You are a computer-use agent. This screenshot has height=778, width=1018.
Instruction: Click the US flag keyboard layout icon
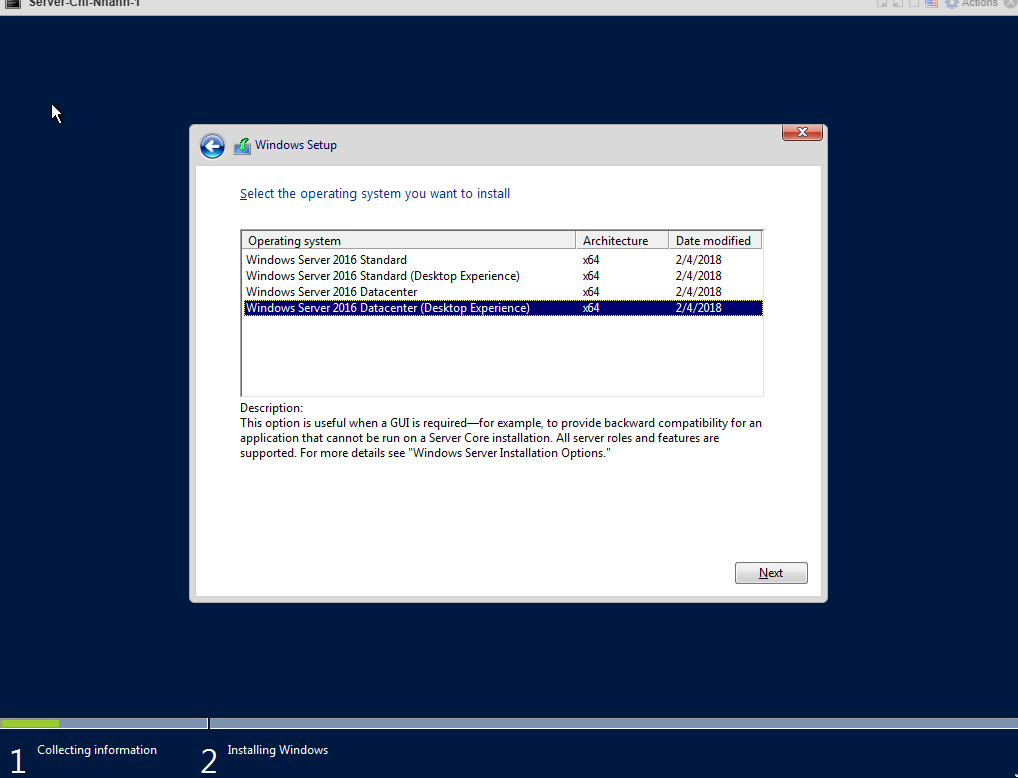[931, 3]
